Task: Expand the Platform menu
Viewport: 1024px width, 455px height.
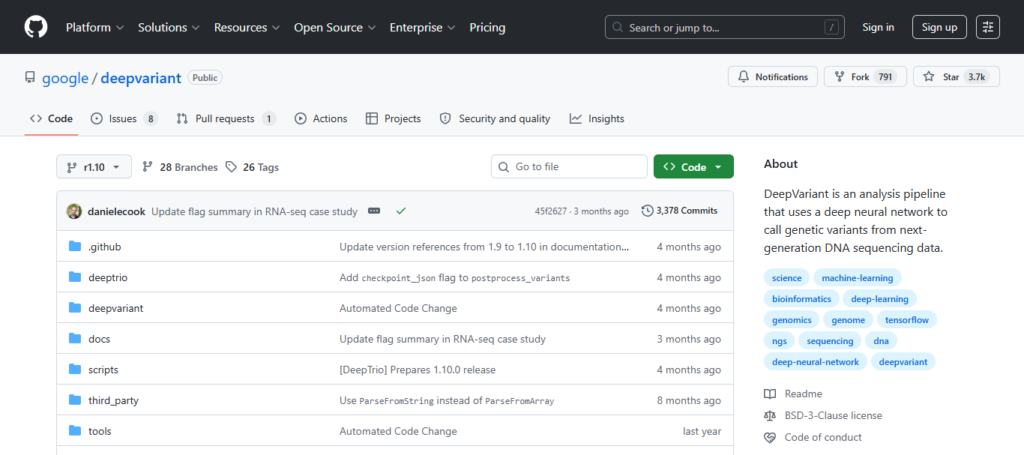Action: click(95, 27)
